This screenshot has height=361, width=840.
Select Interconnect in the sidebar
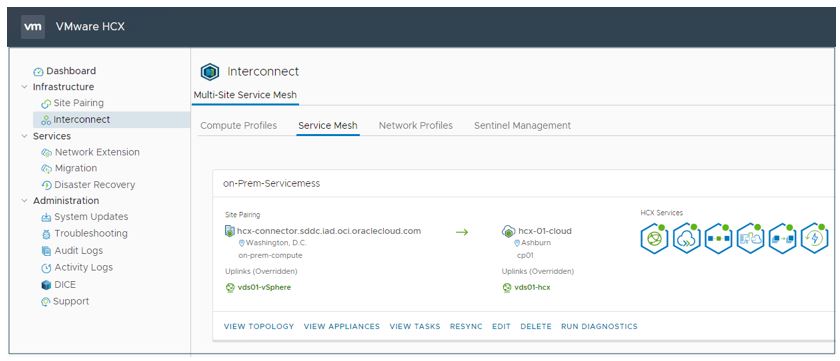click(x=81, y=119)
